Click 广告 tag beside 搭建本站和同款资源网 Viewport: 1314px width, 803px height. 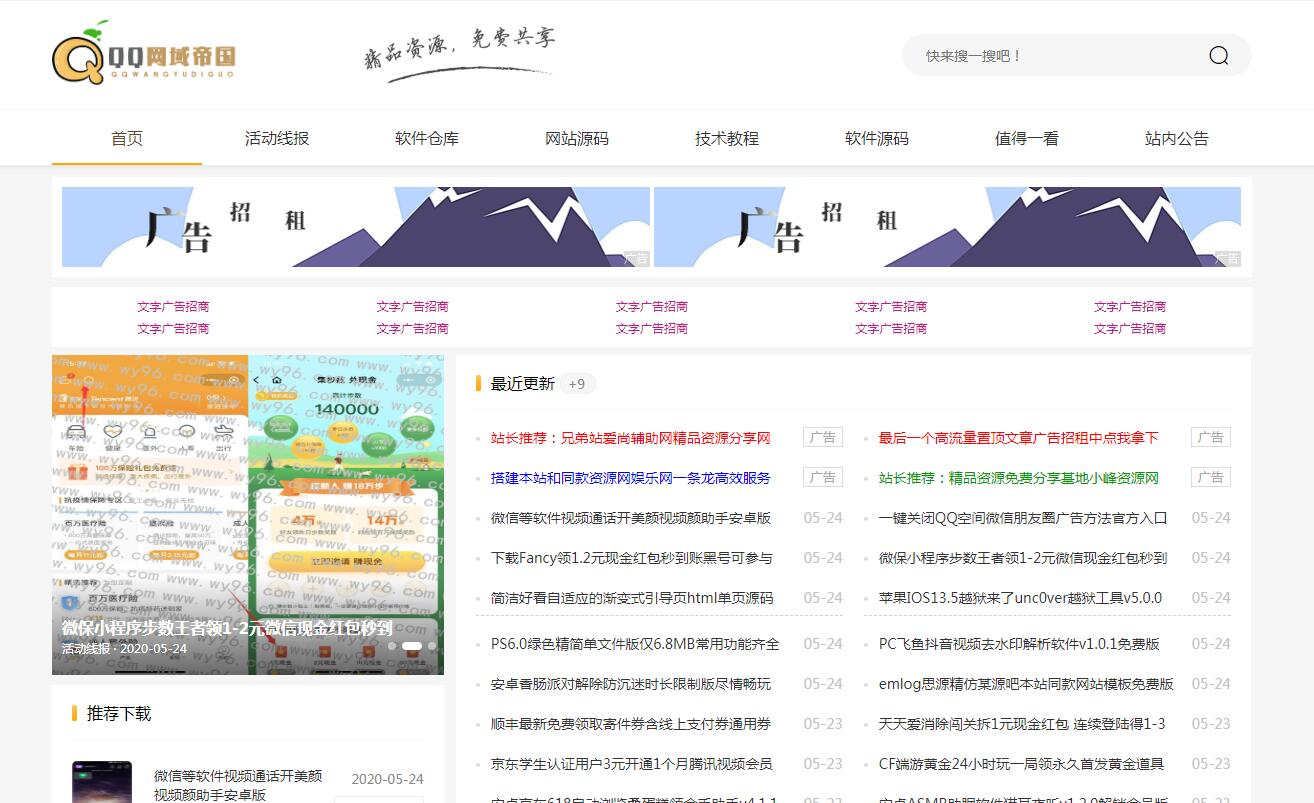pyautogui.click(x=822, y=477)
